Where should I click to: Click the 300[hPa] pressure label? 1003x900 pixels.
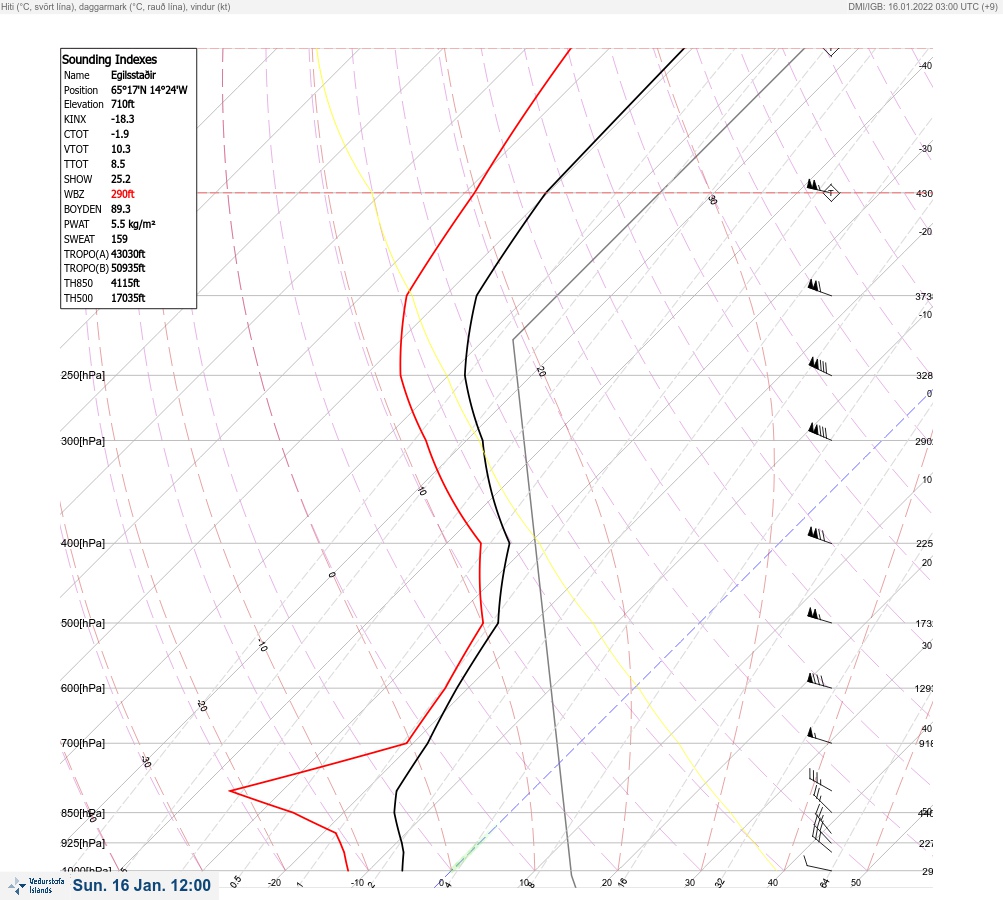pyautogui.click(x=83, y=441)
